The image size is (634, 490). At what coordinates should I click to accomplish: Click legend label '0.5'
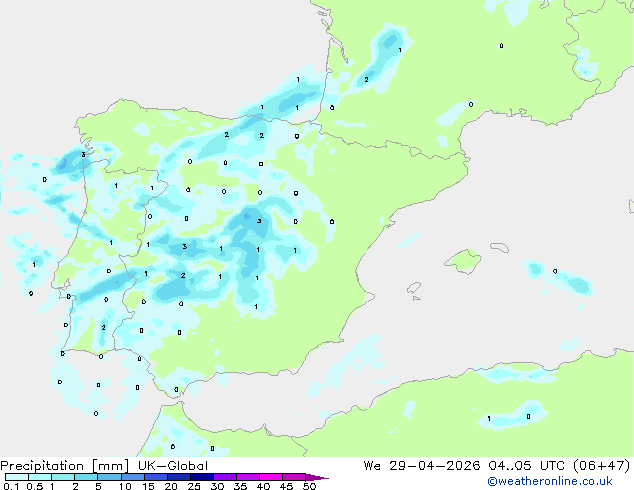pyautogui.click(x=34, y=486)
